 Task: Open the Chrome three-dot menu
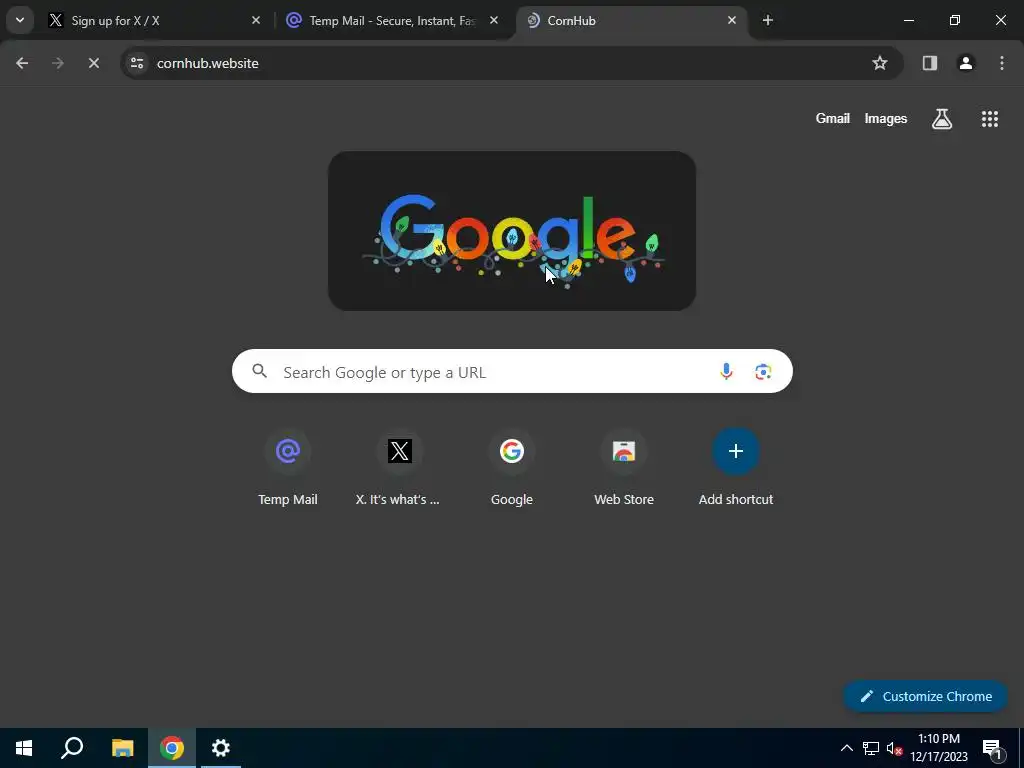point(1002,63)
